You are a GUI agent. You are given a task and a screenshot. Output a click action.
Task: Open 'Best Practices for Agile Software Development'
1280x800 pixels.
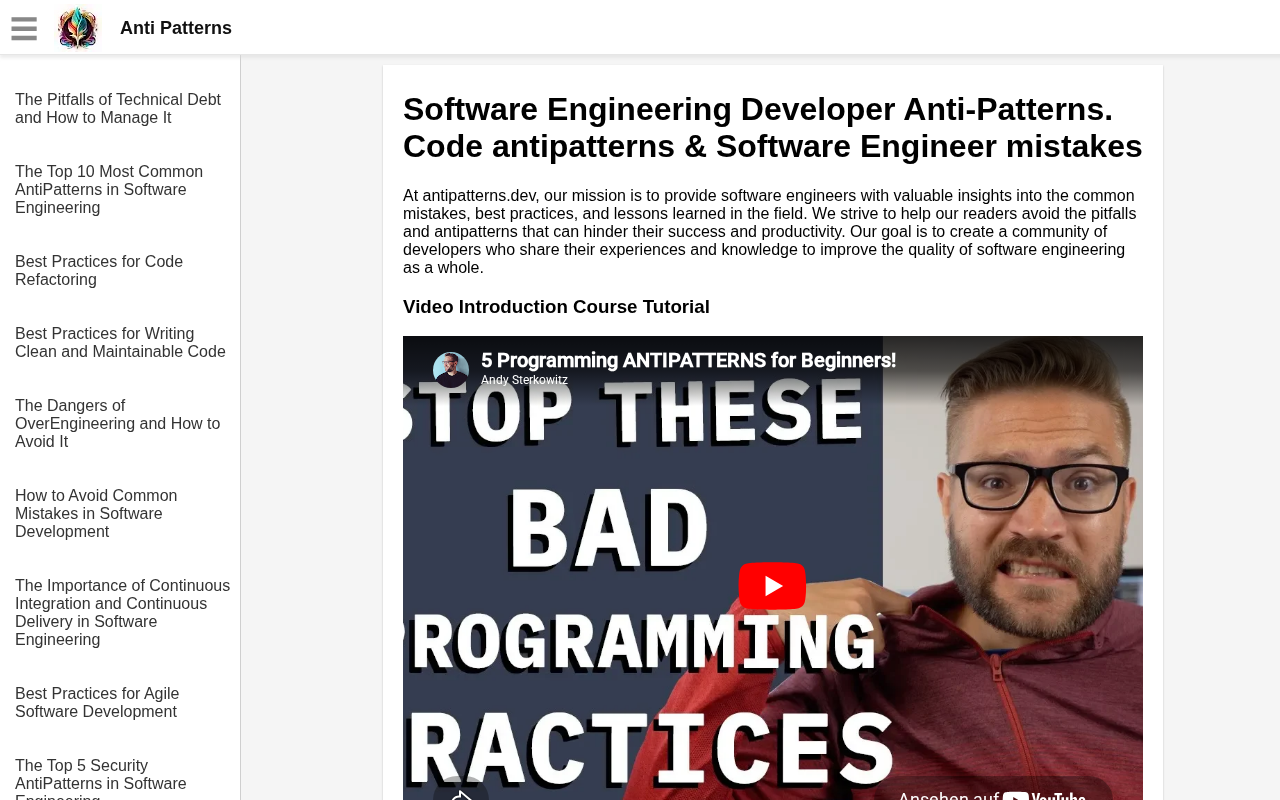pyautogui.click(x=97, y=702)
